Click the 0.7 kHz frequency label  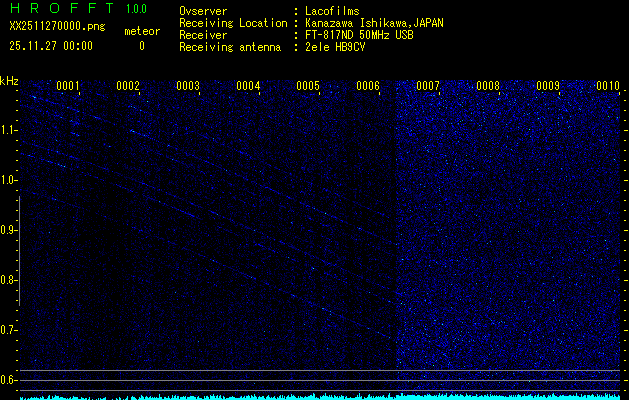click(x=9, y=330)
